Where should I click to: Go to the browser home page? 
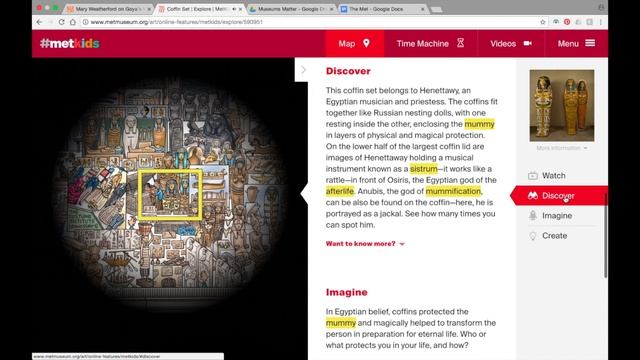[x=73, y=22]
